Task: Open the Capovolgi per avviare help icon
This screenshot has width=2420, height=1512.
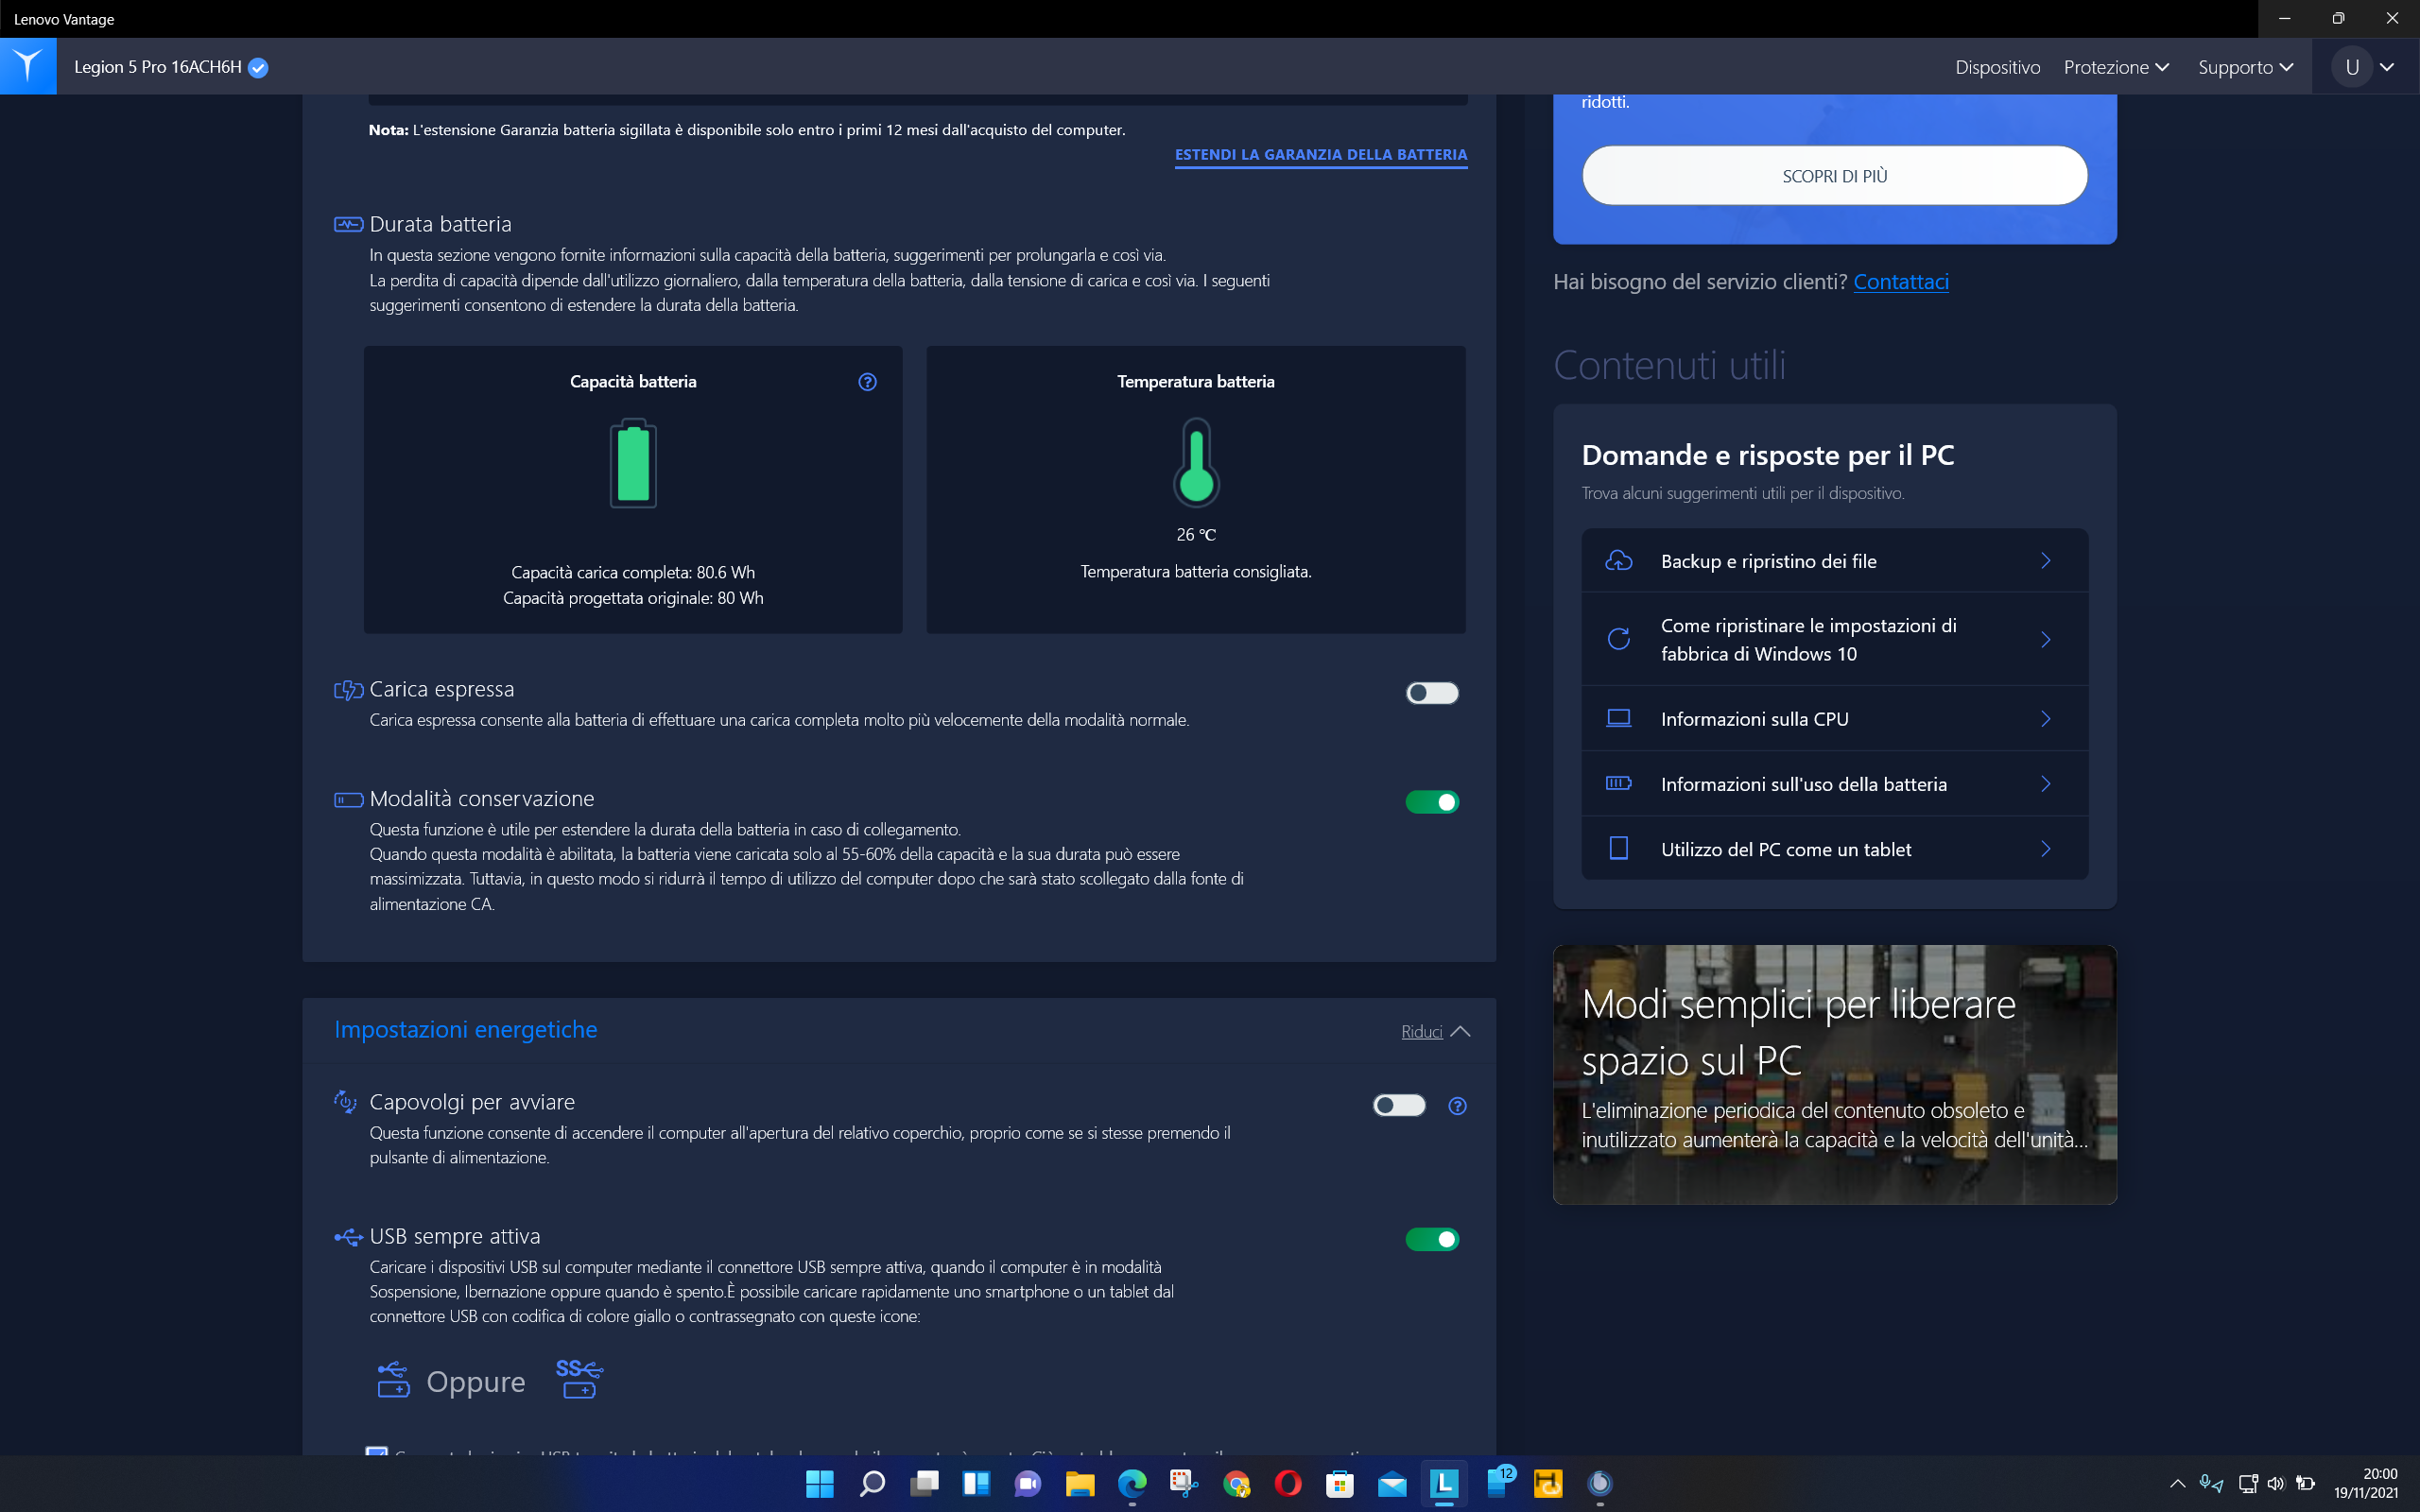Action: (1457, 1105)
